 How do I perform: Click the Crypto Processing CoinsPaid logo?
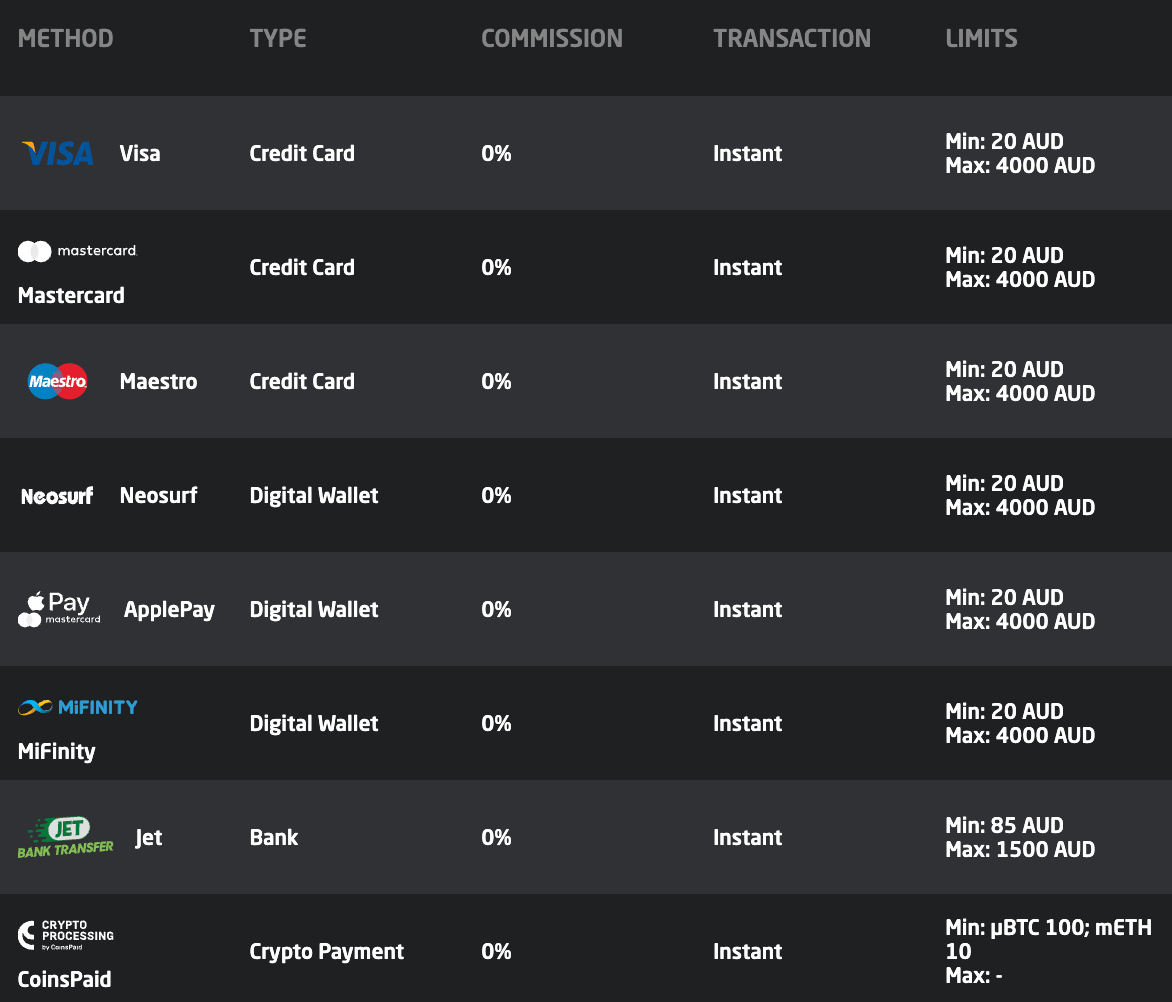66,935
